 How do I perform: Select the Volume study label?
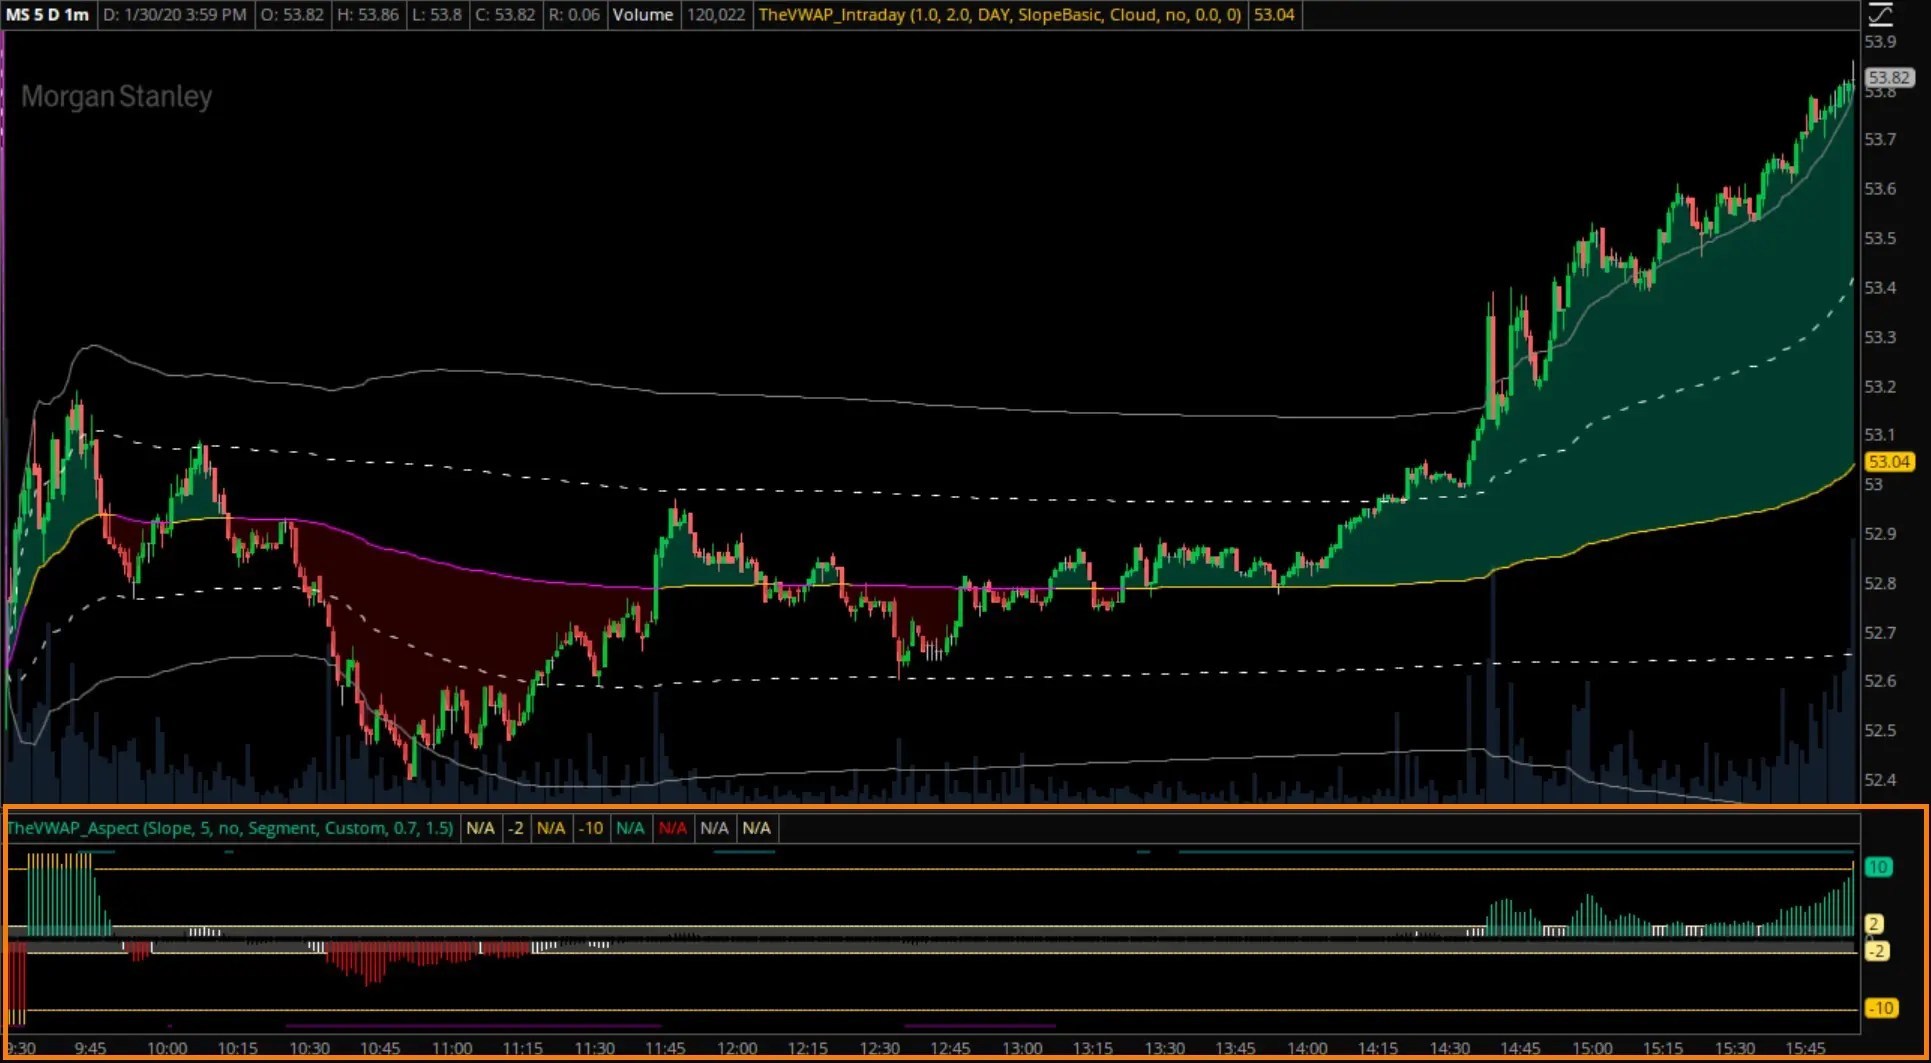(643, 15)
